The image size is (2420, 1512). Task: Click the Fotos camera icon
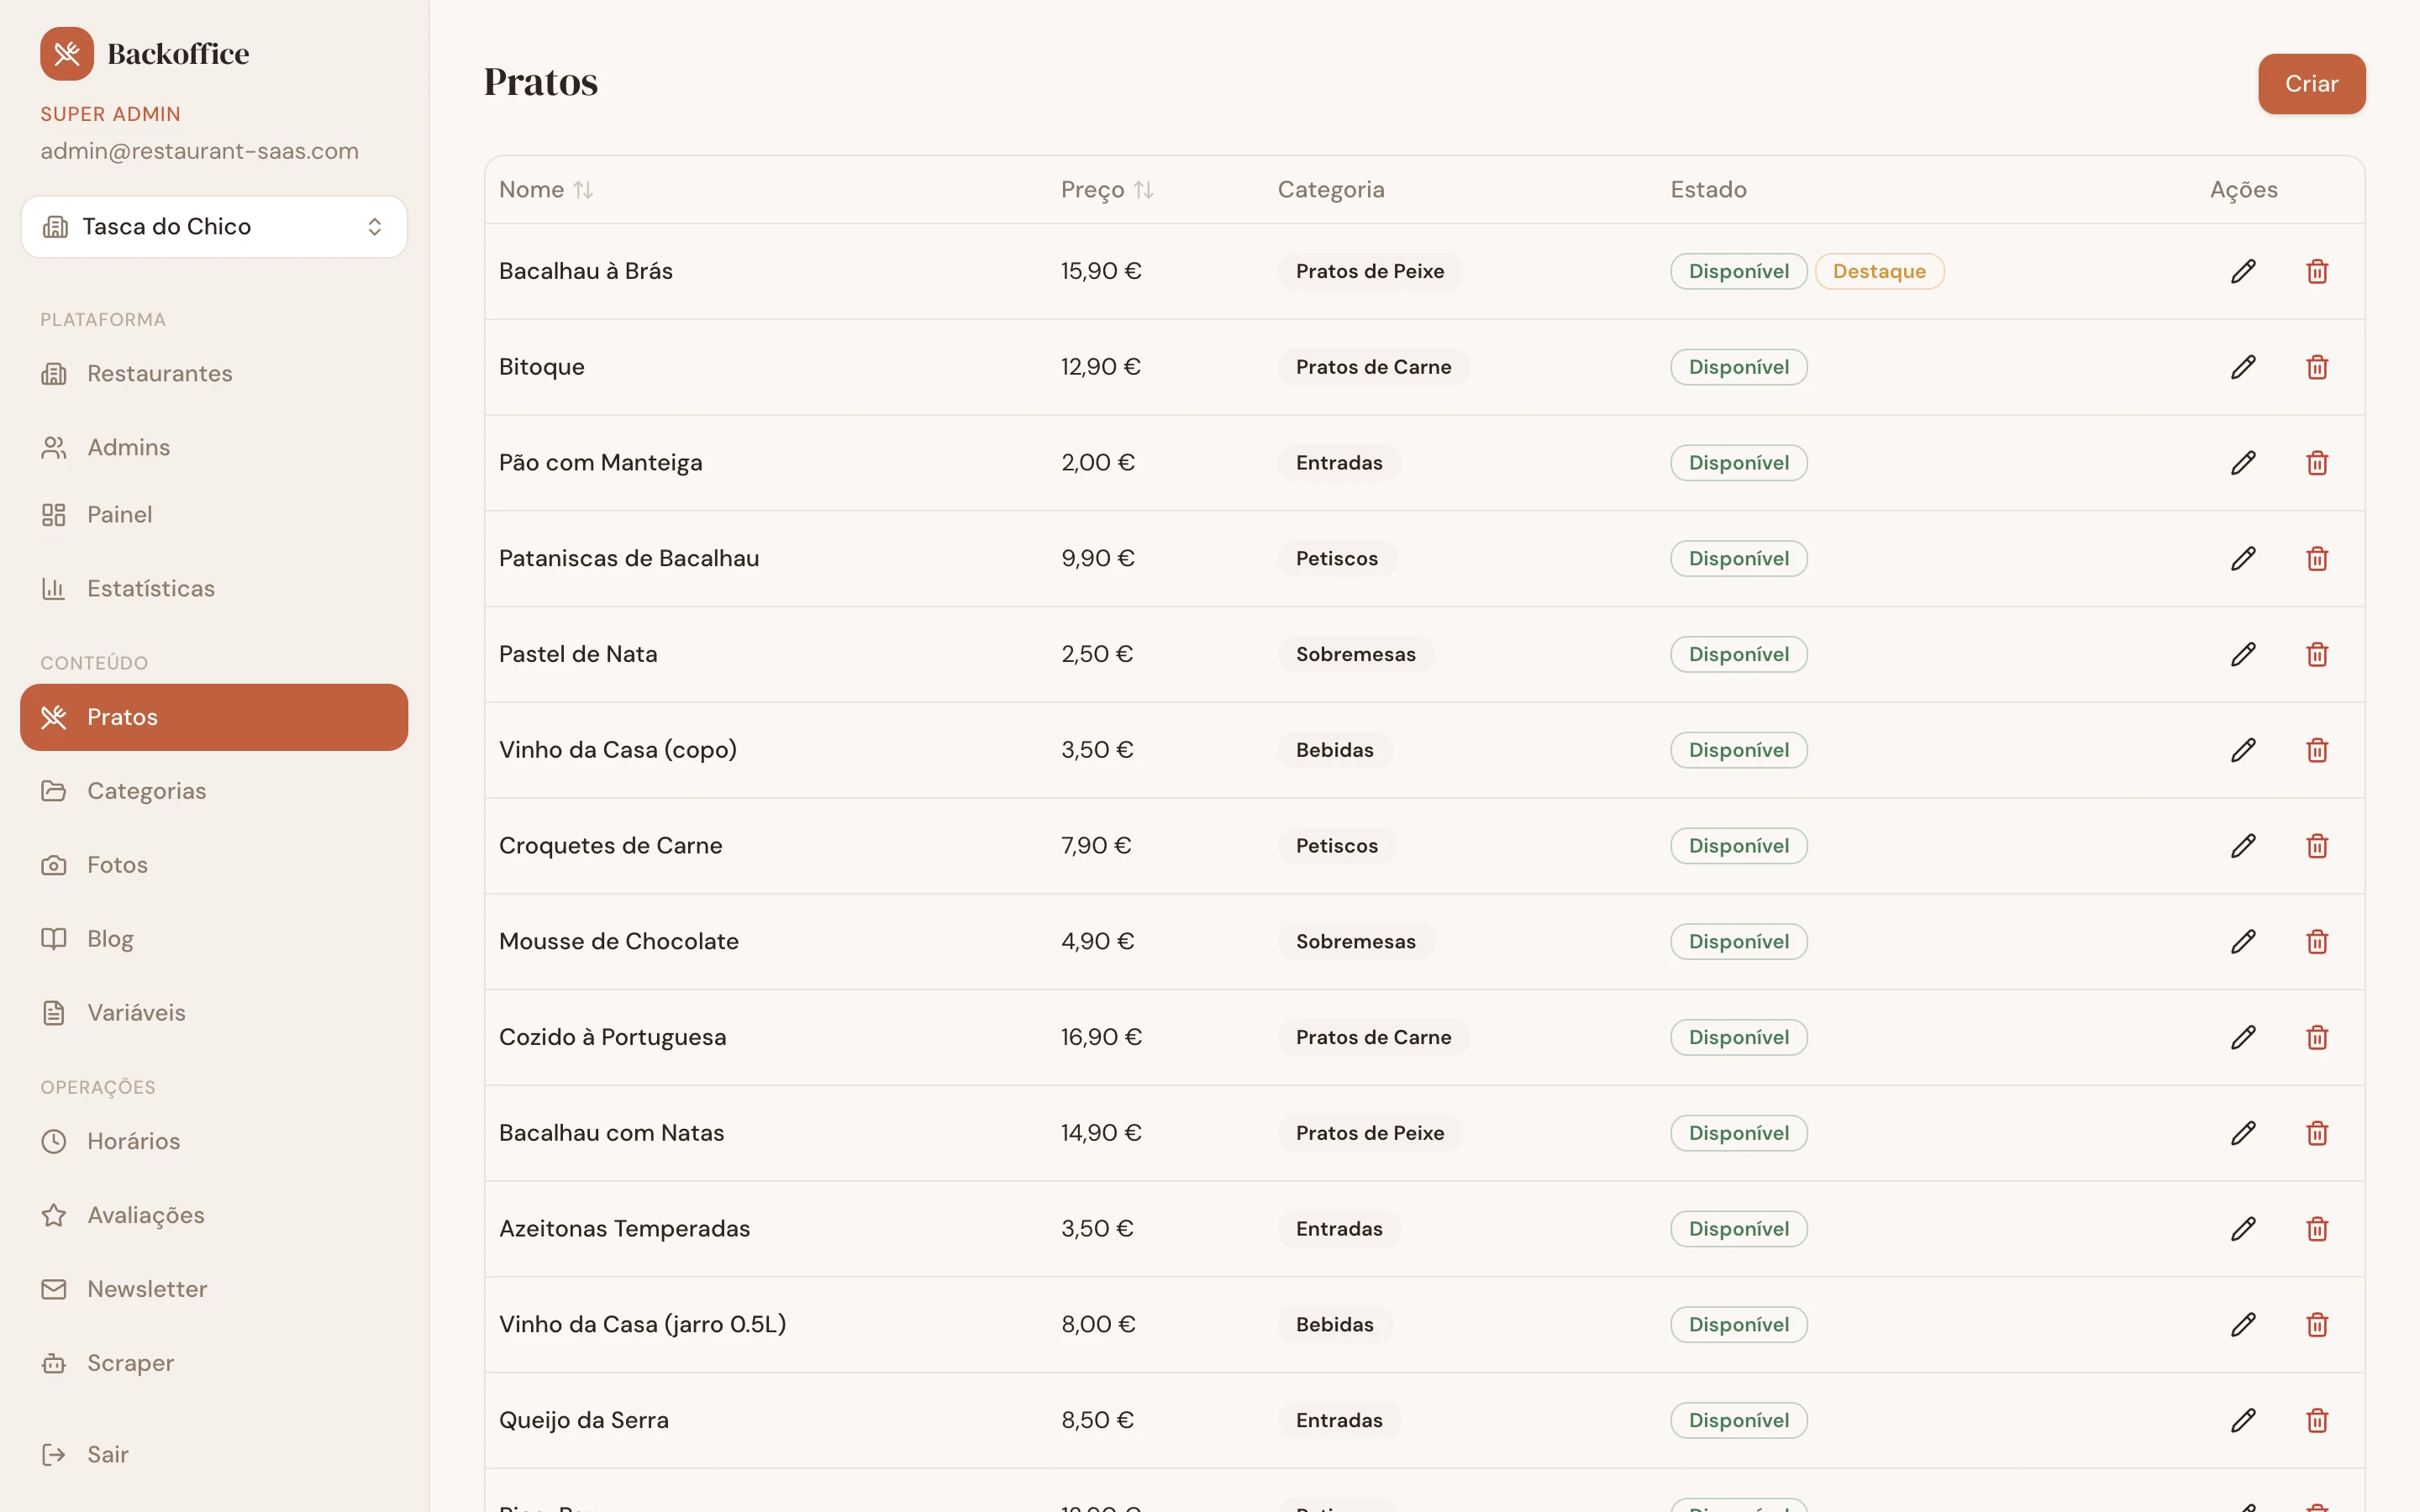(54, 864)
